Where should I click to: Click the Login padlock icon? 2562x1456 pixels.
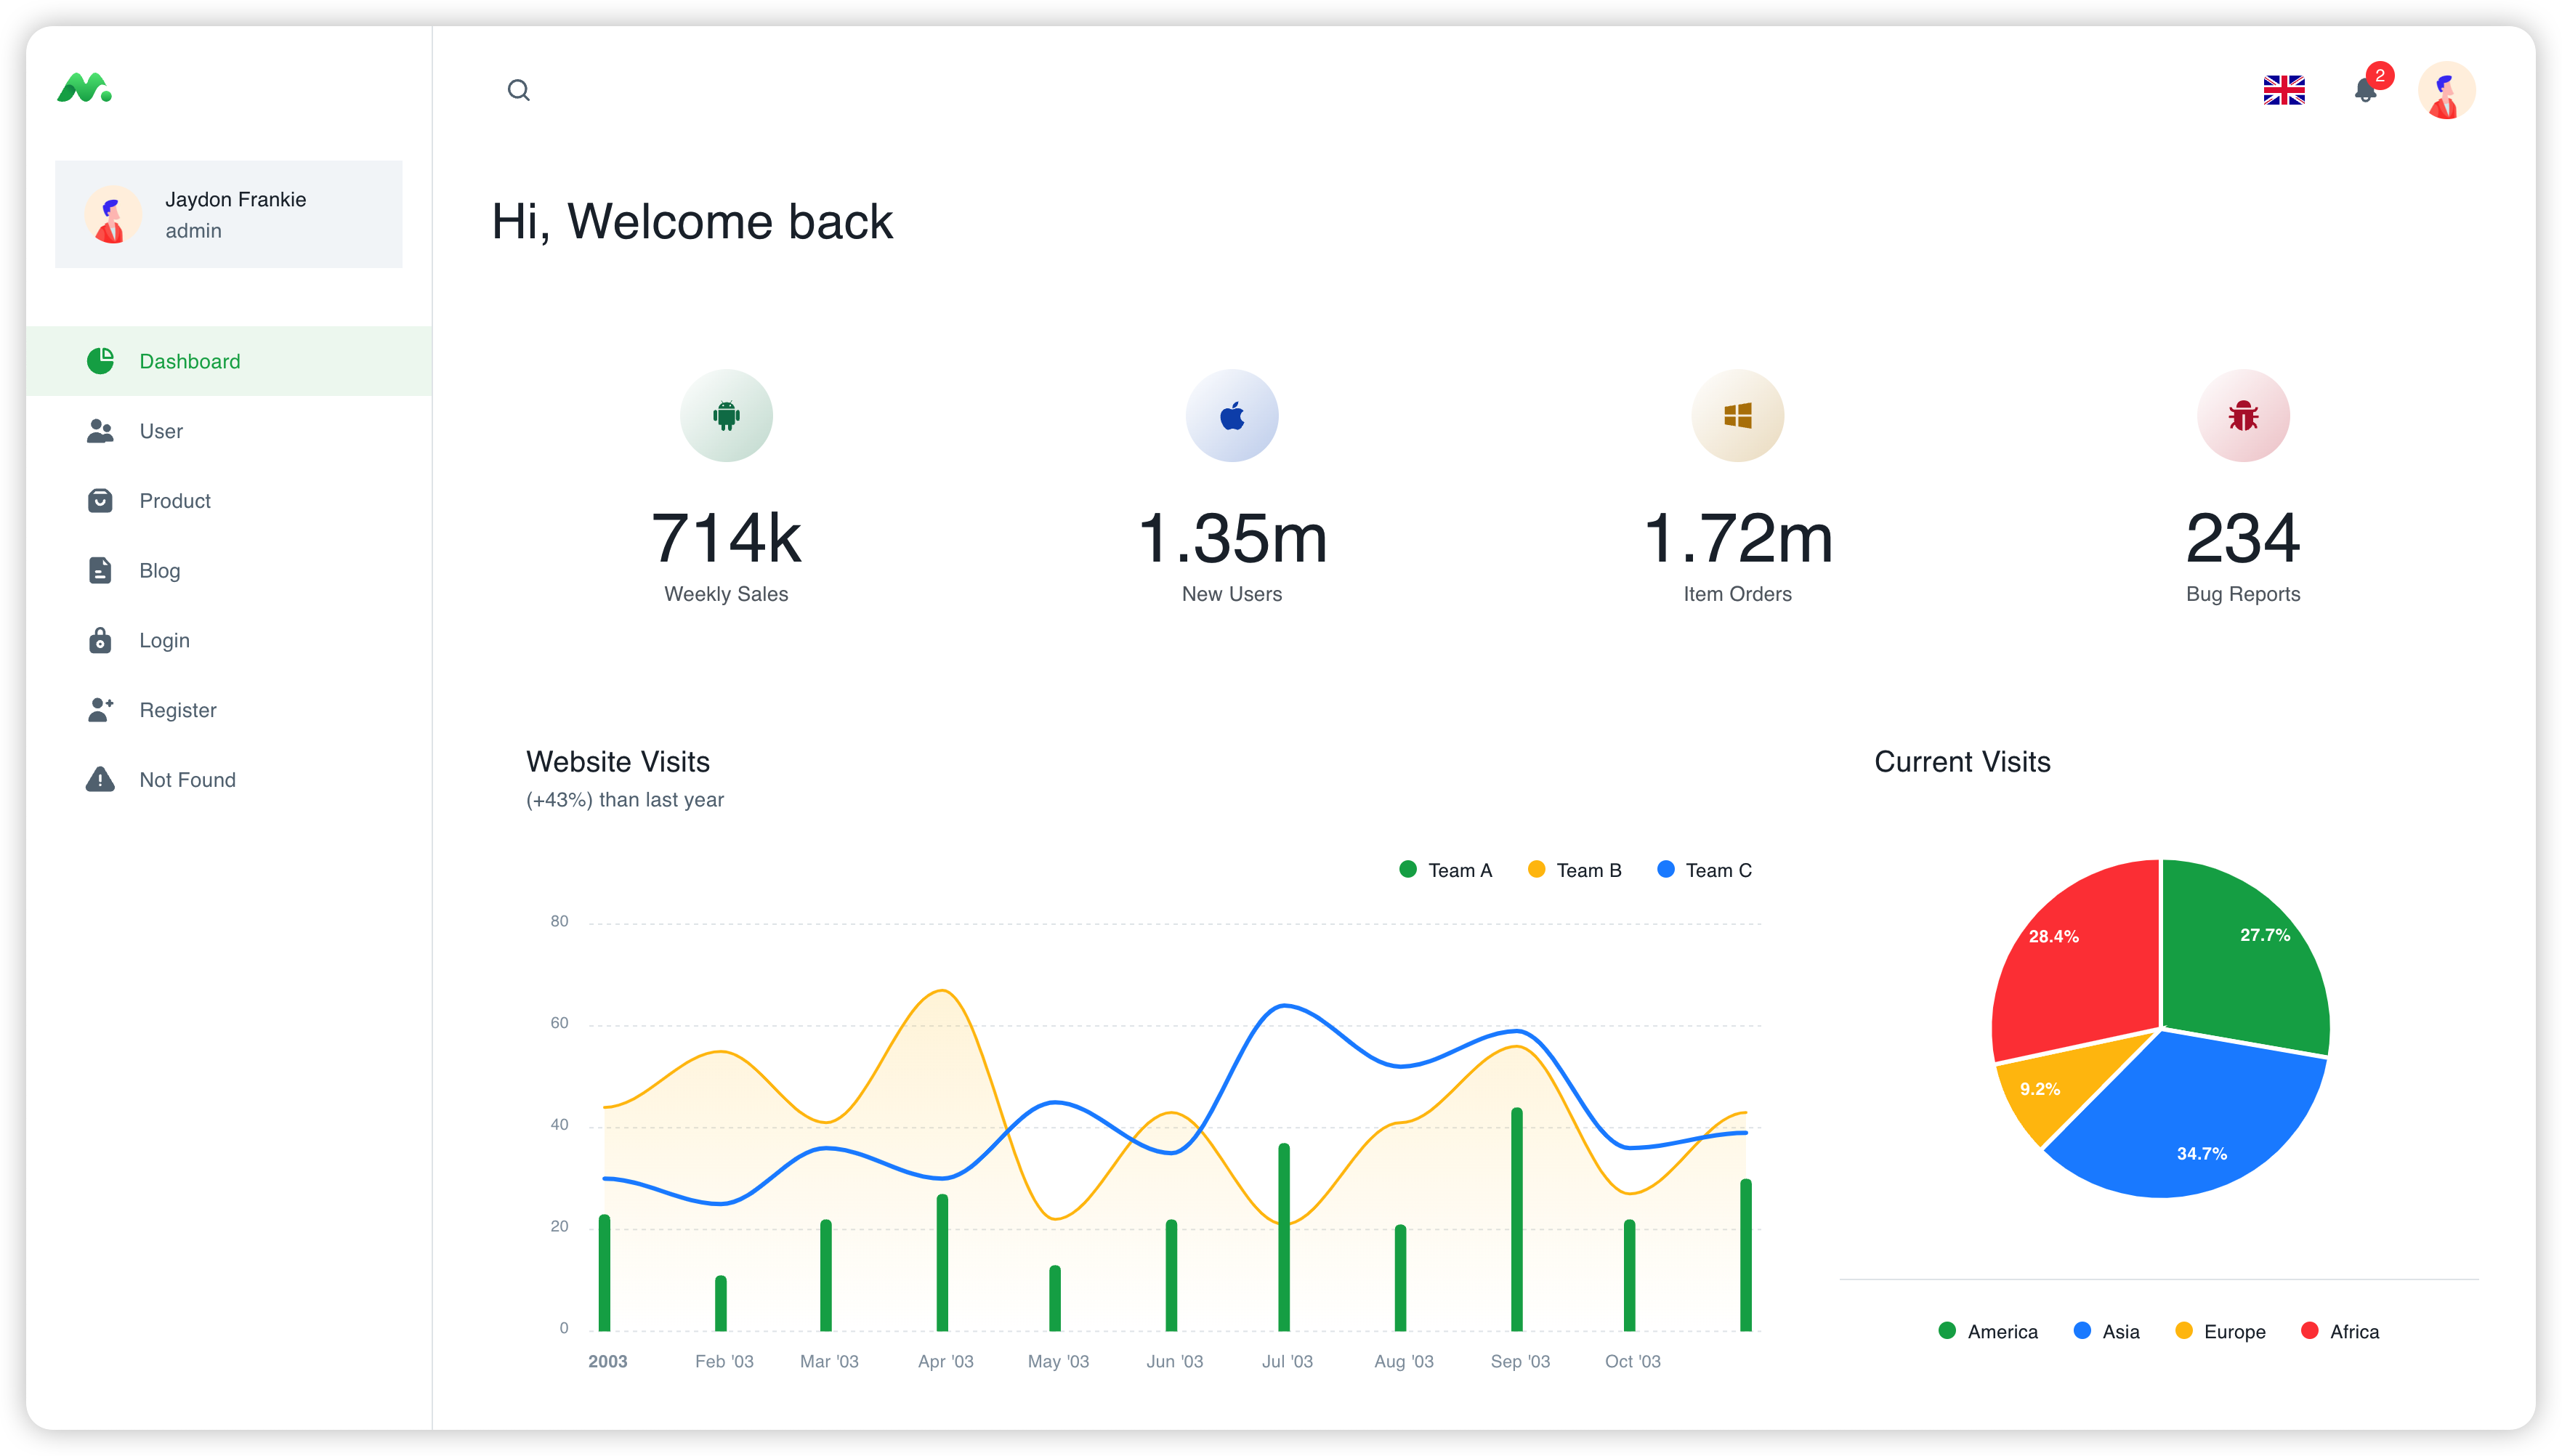point(100,640)
